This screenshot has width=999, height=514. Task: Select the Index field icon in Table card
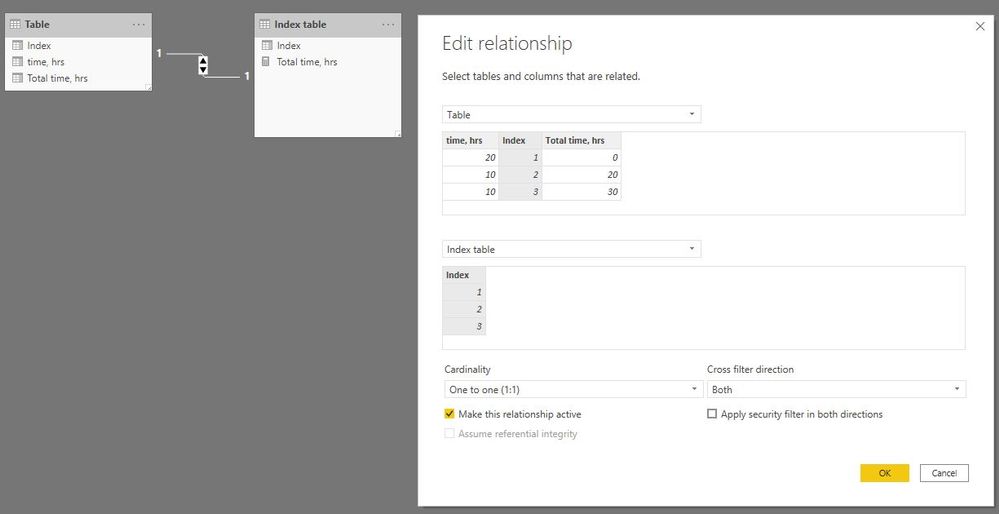point(17,46)
